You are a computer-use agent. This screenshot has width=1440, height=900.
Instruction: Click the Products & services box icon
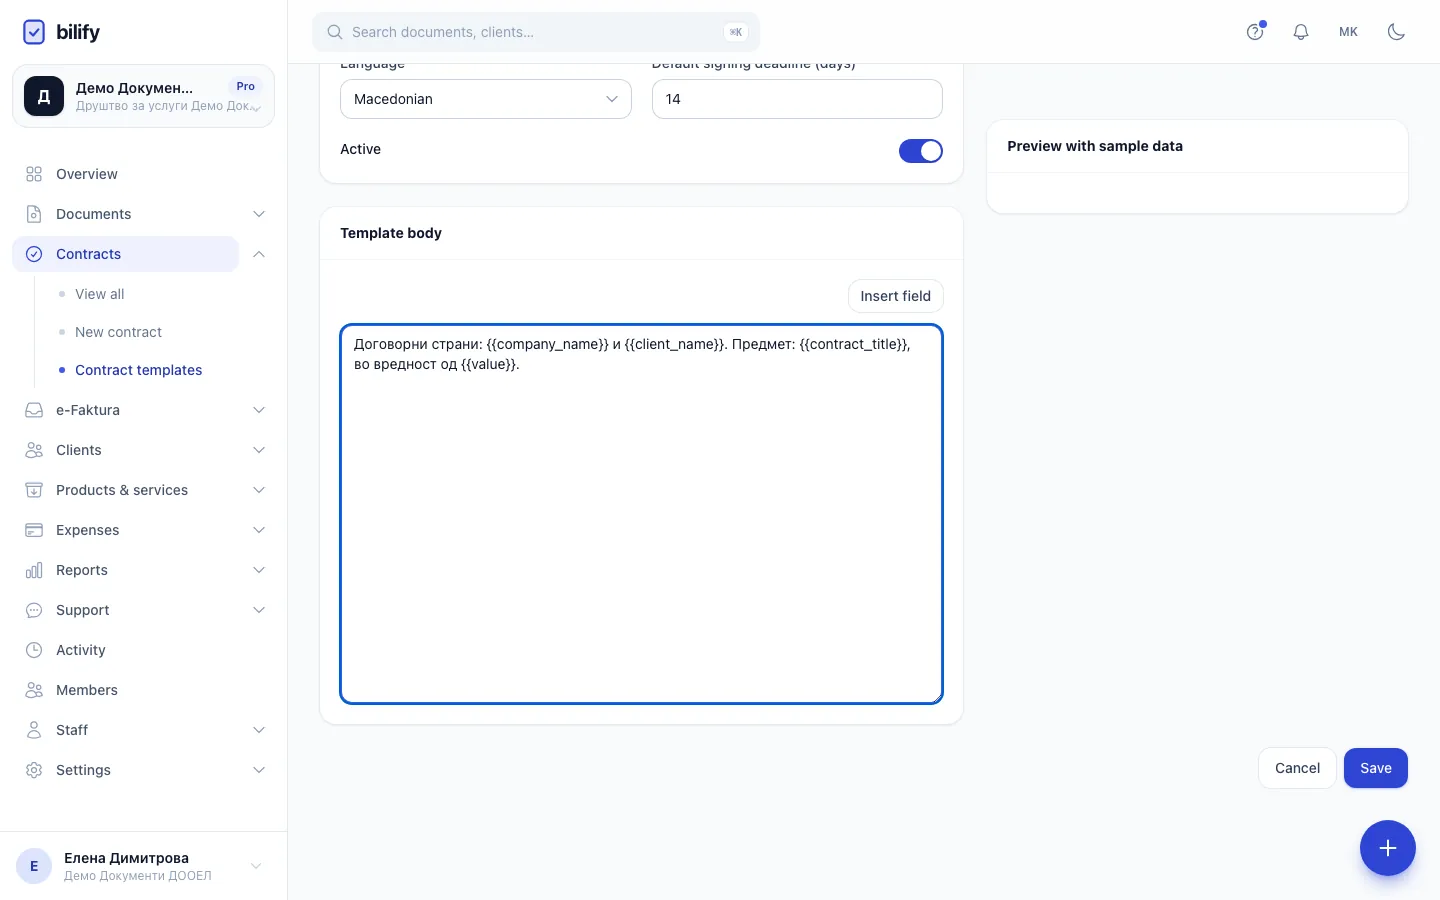[x=34, y=490]
